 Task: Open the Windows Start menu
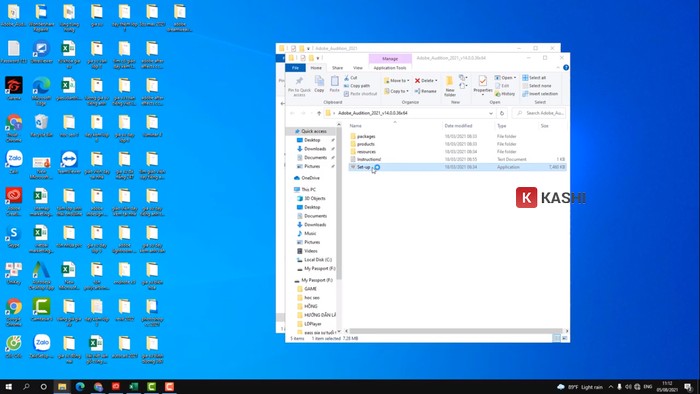tap(8, 386)
